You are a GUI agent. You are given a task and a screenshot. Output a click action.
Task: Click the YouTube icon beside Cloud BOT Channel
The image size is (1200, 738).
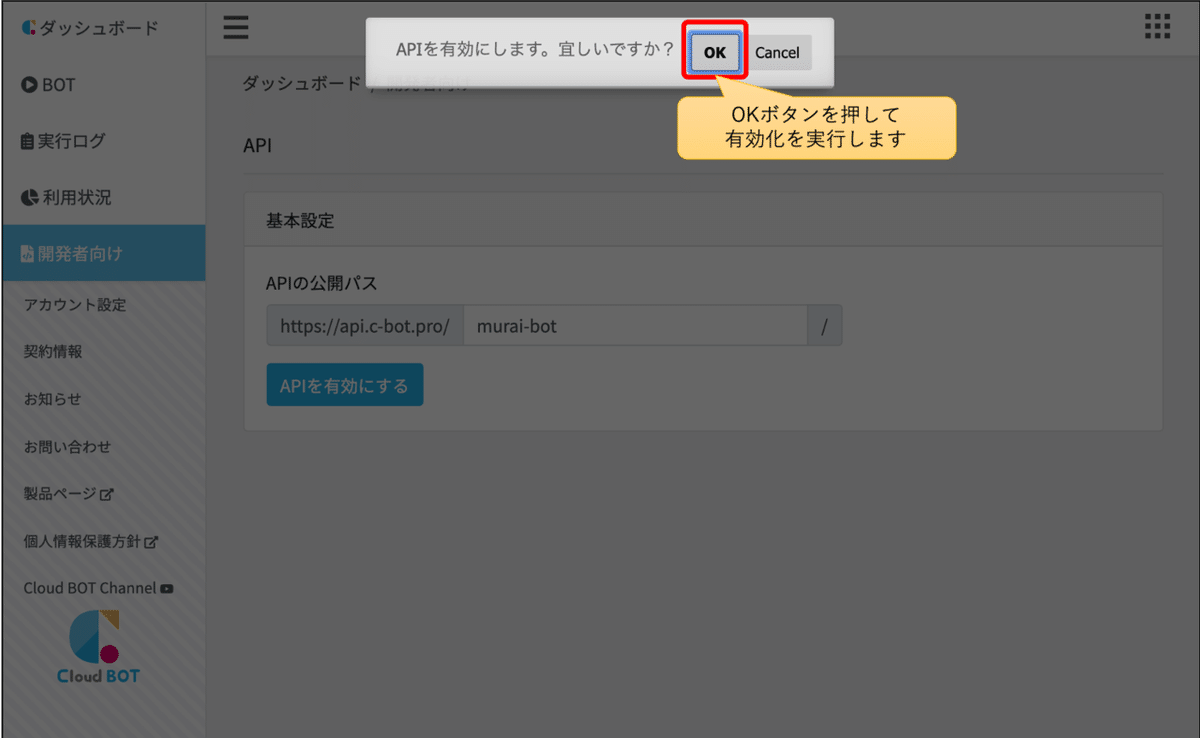point(167,588)
